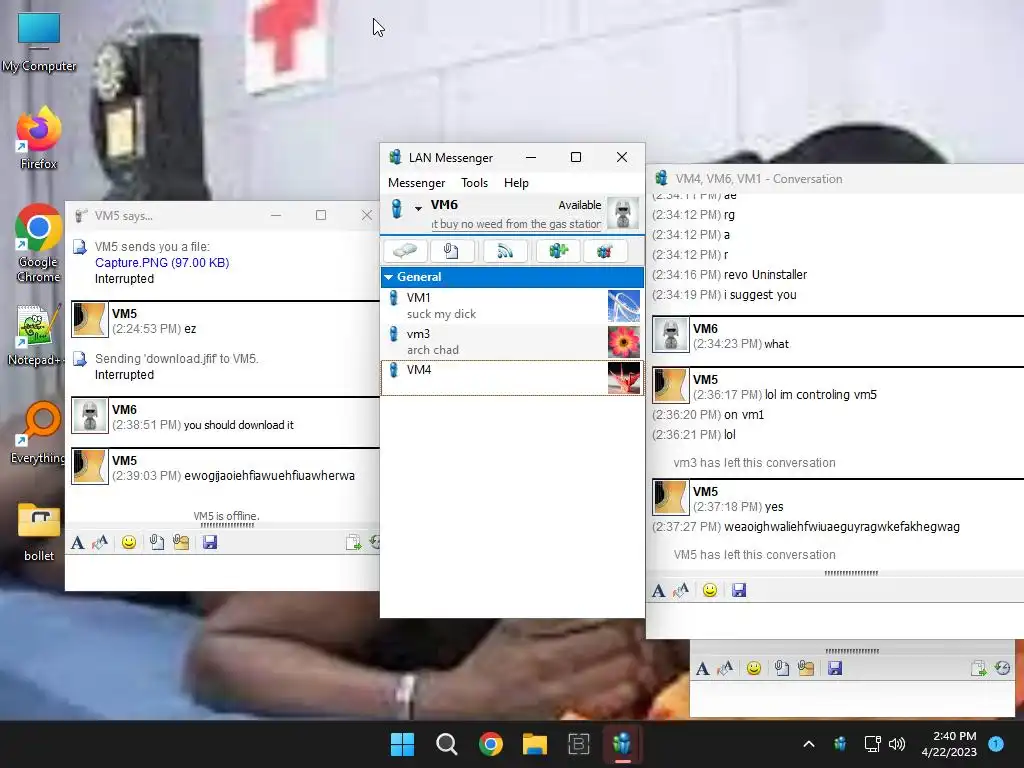Open the smiley picker in VM5 says window

point(129,543)
